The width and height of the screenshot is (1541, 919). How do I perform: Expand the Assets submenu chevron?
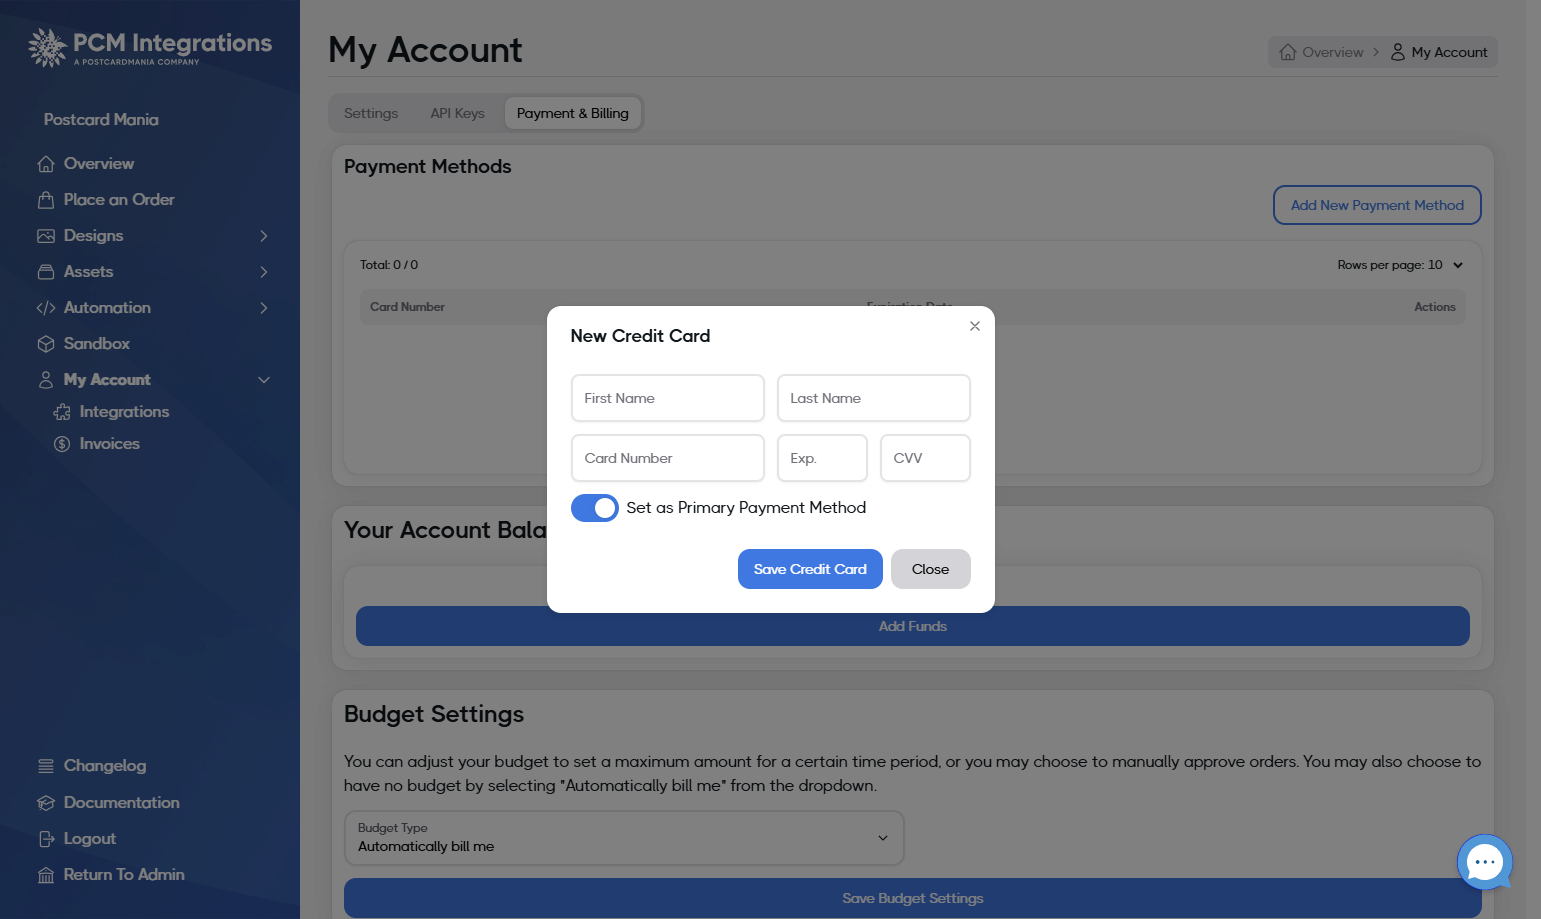[x=264, y=272]
